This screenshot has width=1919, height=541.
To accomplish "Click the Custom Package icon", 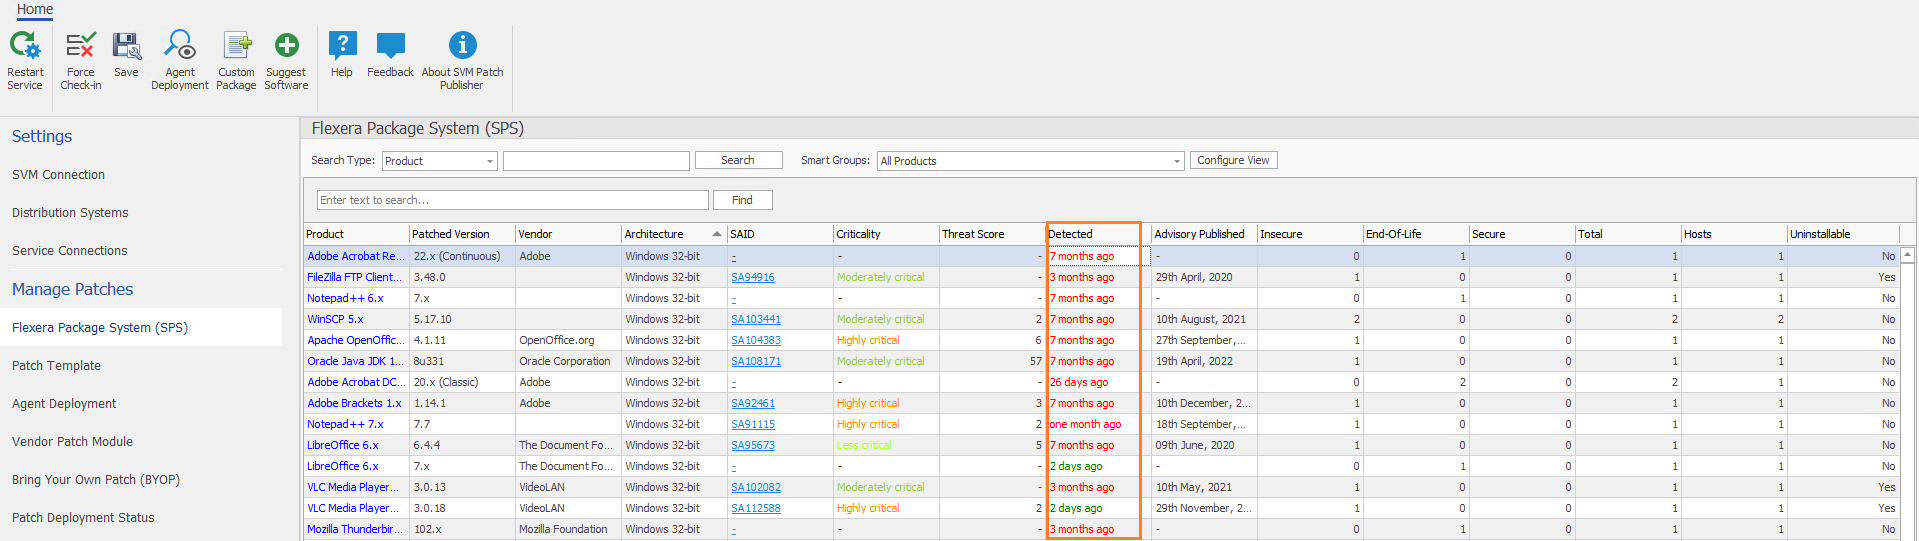I will pyautogui.click(x=237, y=45).
